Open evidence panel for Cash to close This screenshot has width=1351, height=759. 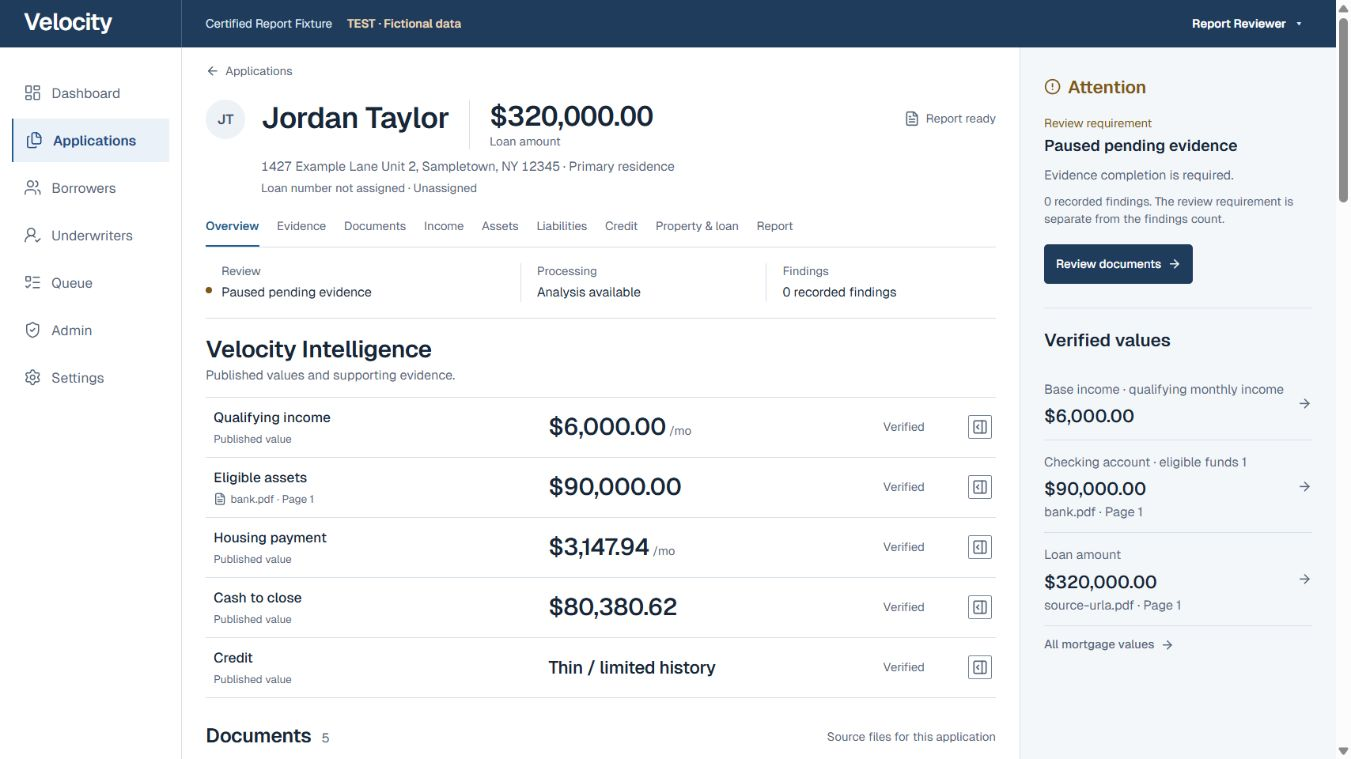point(980,607)
